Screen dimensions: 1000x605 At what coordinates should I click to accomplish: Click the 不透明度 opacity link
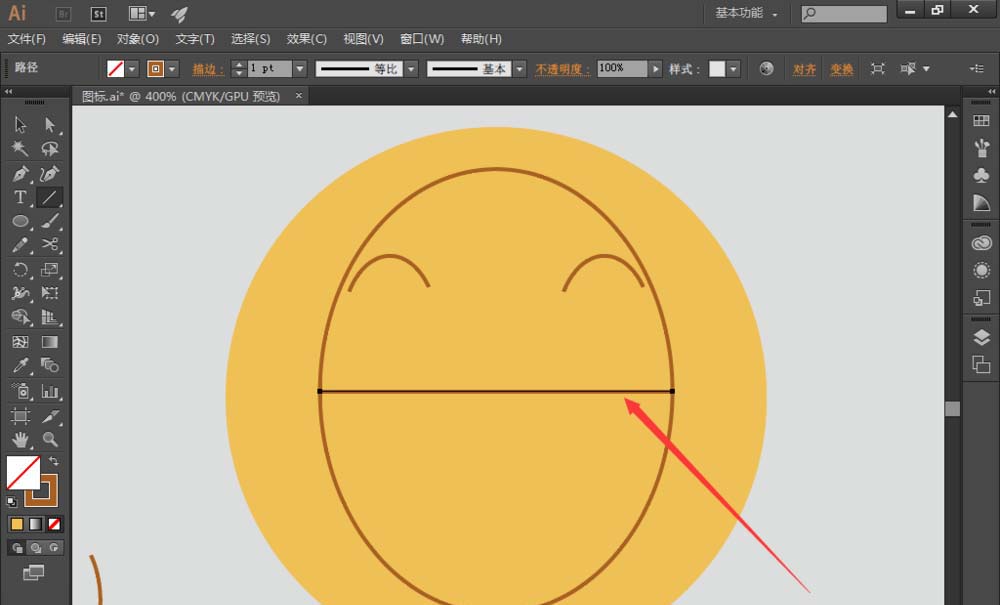click(562, 69)
